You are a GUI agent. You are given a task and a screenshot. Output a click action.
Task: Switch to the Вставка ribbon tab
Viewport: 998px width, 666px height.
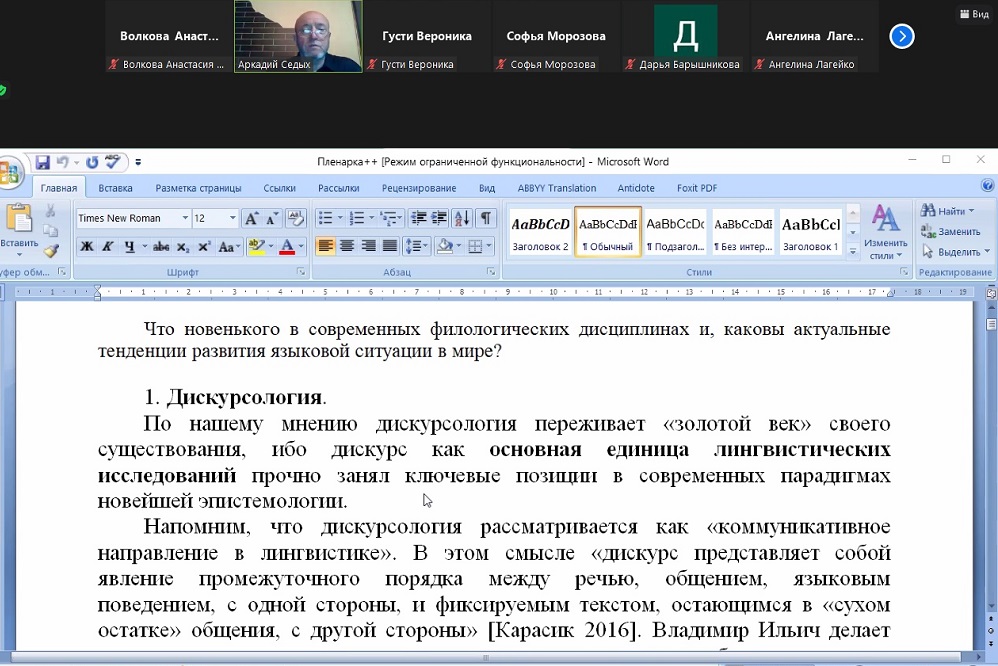115,188
